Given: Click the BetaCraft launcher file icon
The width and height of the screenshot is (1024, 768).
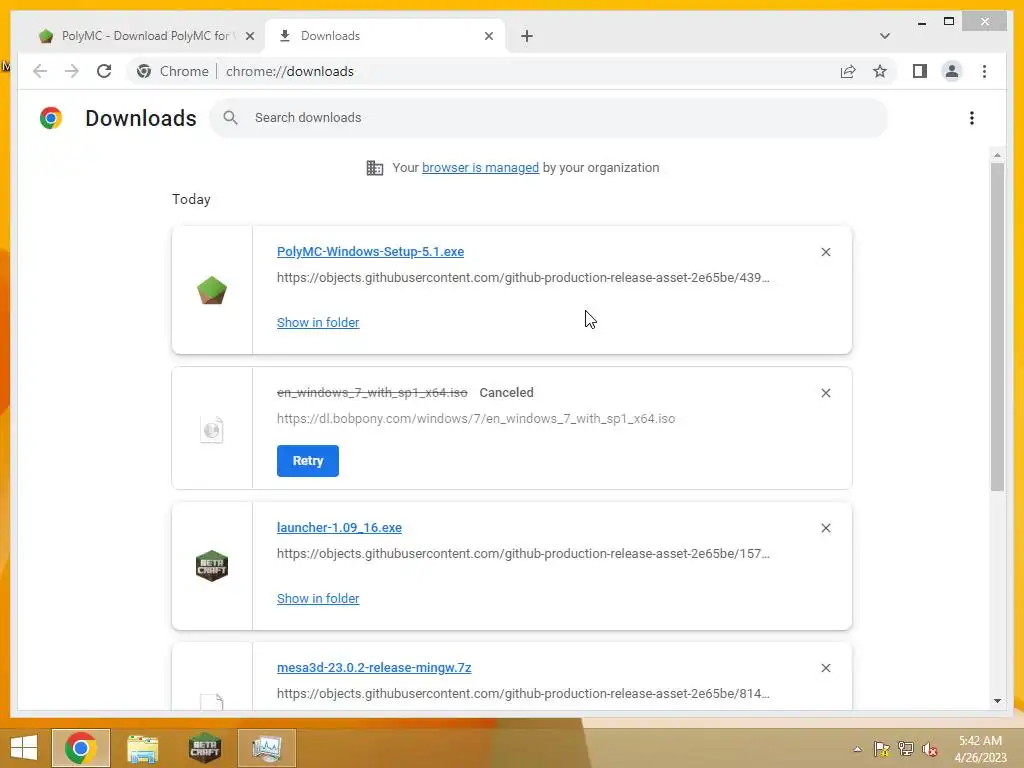Looking at the screenshot, I should [212, 566].
